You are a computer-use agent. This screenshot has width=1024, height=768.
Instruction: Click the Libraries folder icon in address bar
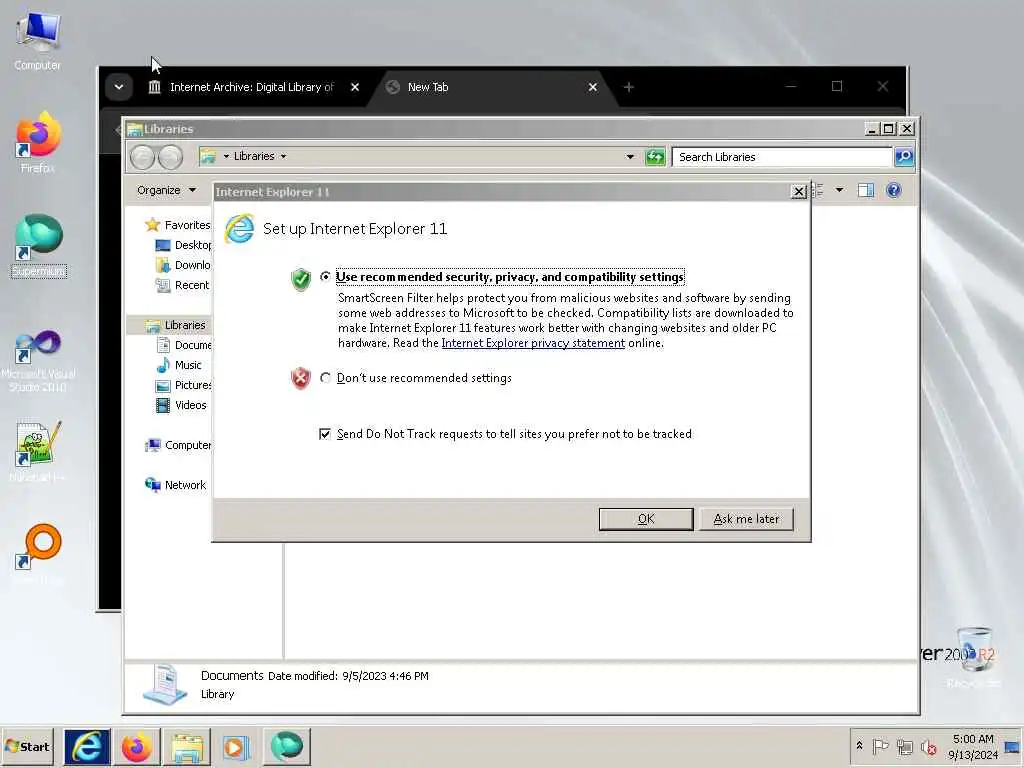pos(208,157)
